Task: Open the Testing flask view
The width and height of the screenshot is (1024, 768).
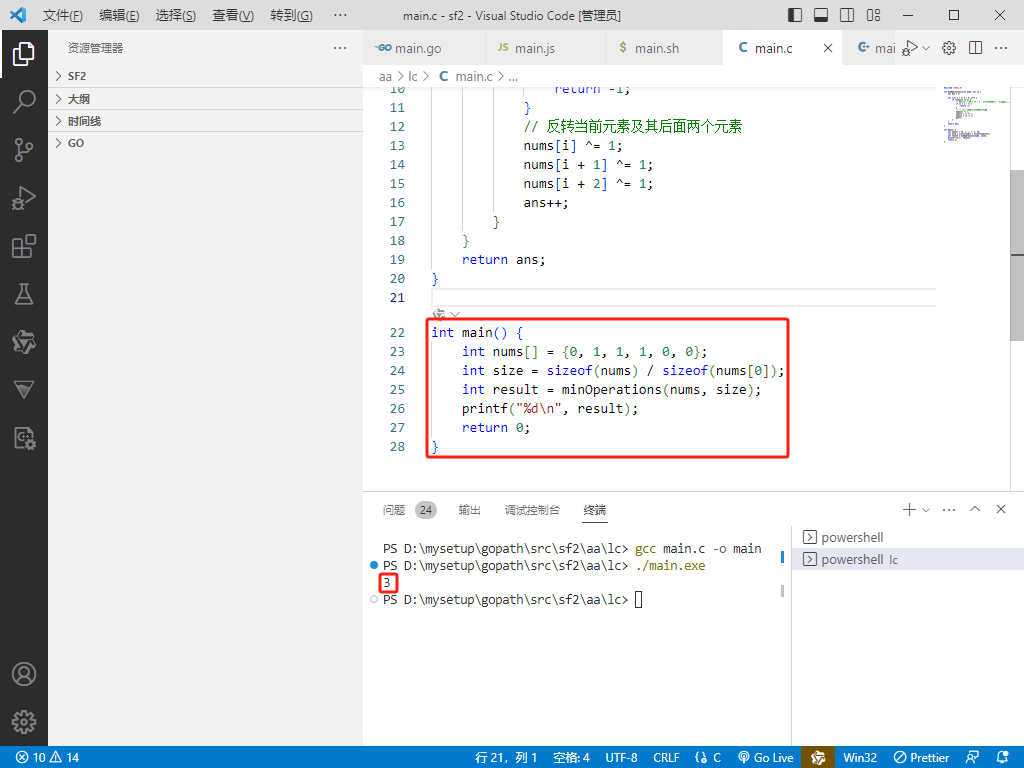Action: pyautogui.click(x=24, y=295)
